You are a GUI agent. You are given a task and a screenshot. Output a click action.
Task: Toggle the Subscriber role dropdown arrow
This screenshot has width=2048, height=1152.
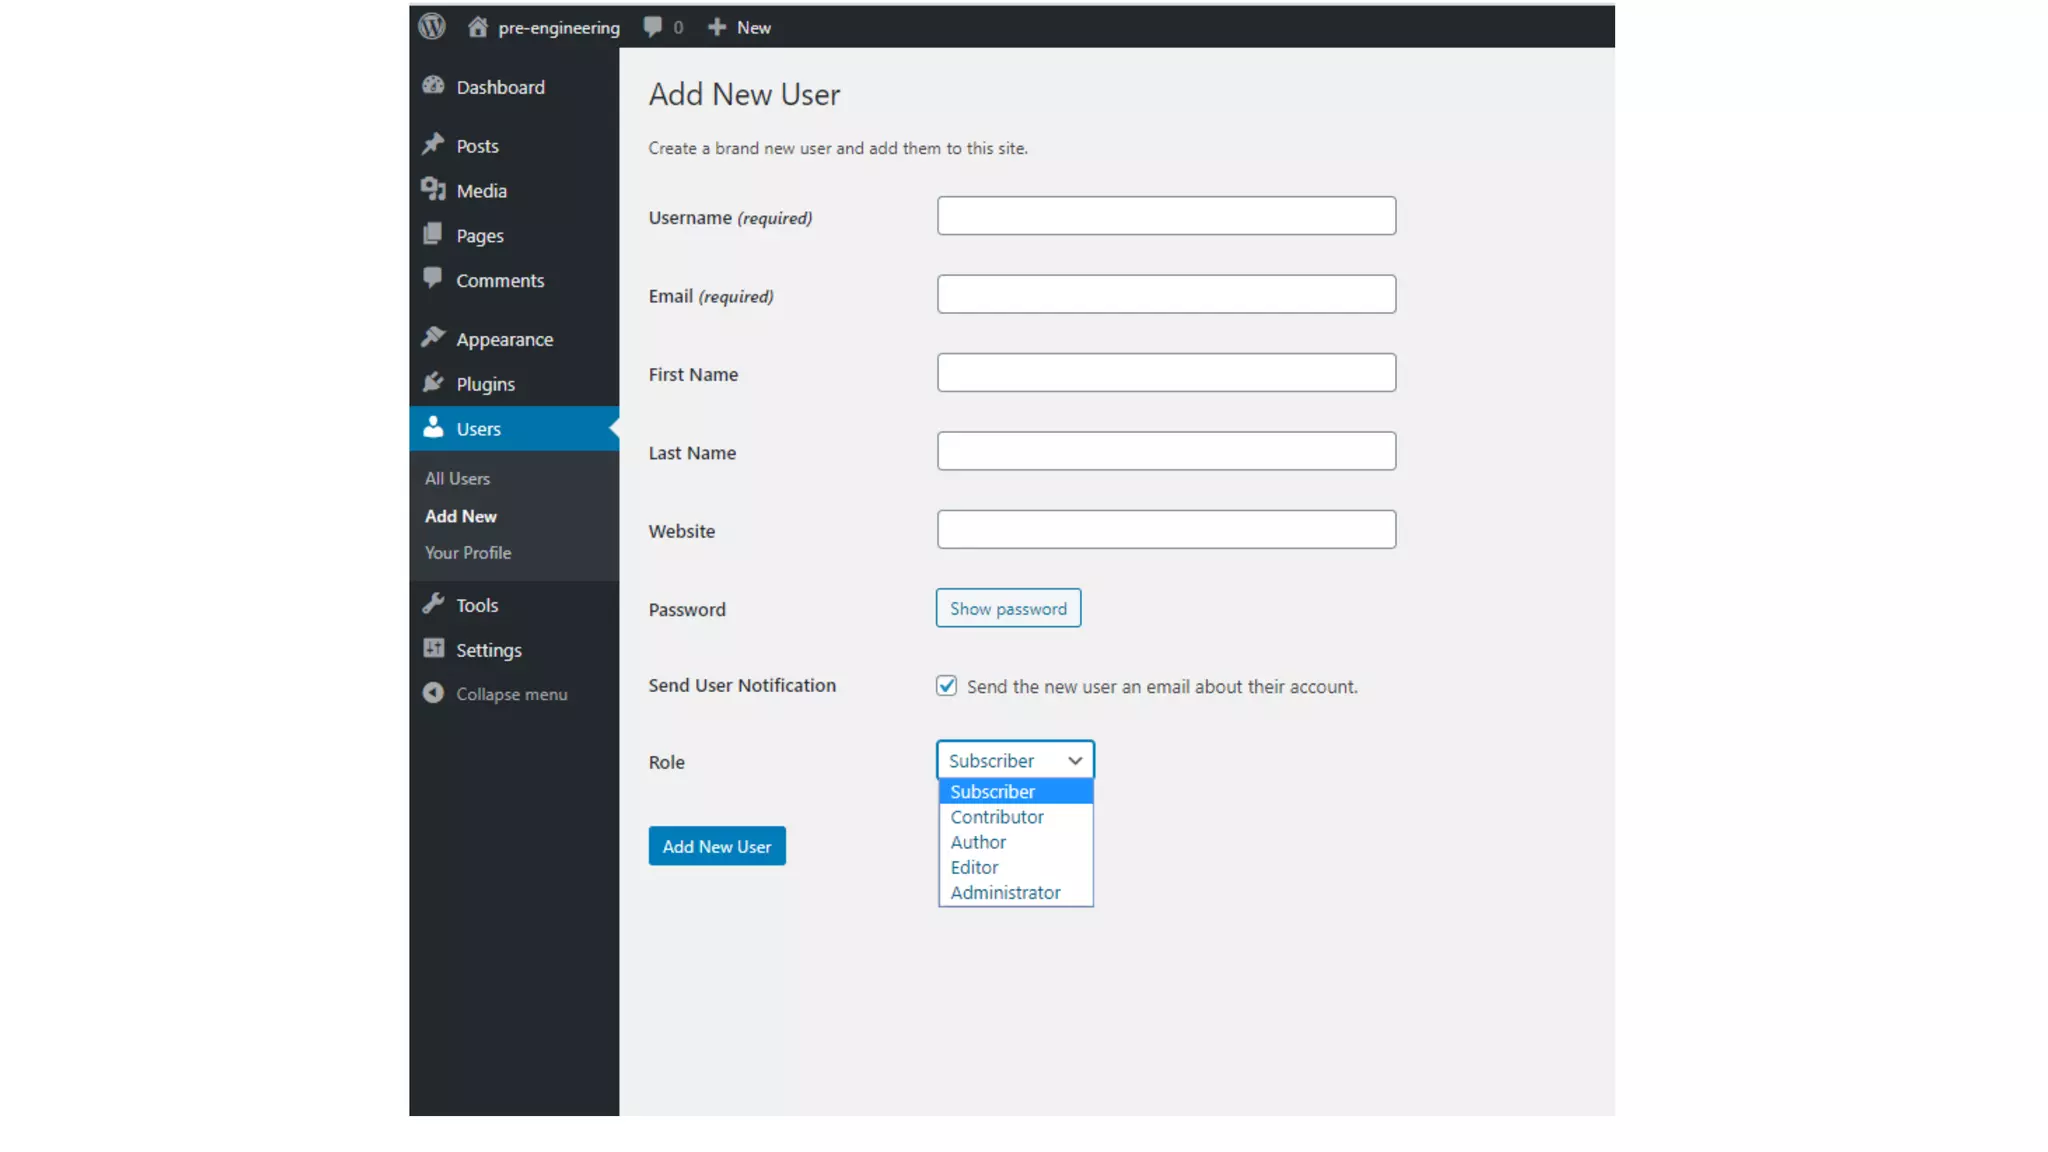coord(1075,761)
